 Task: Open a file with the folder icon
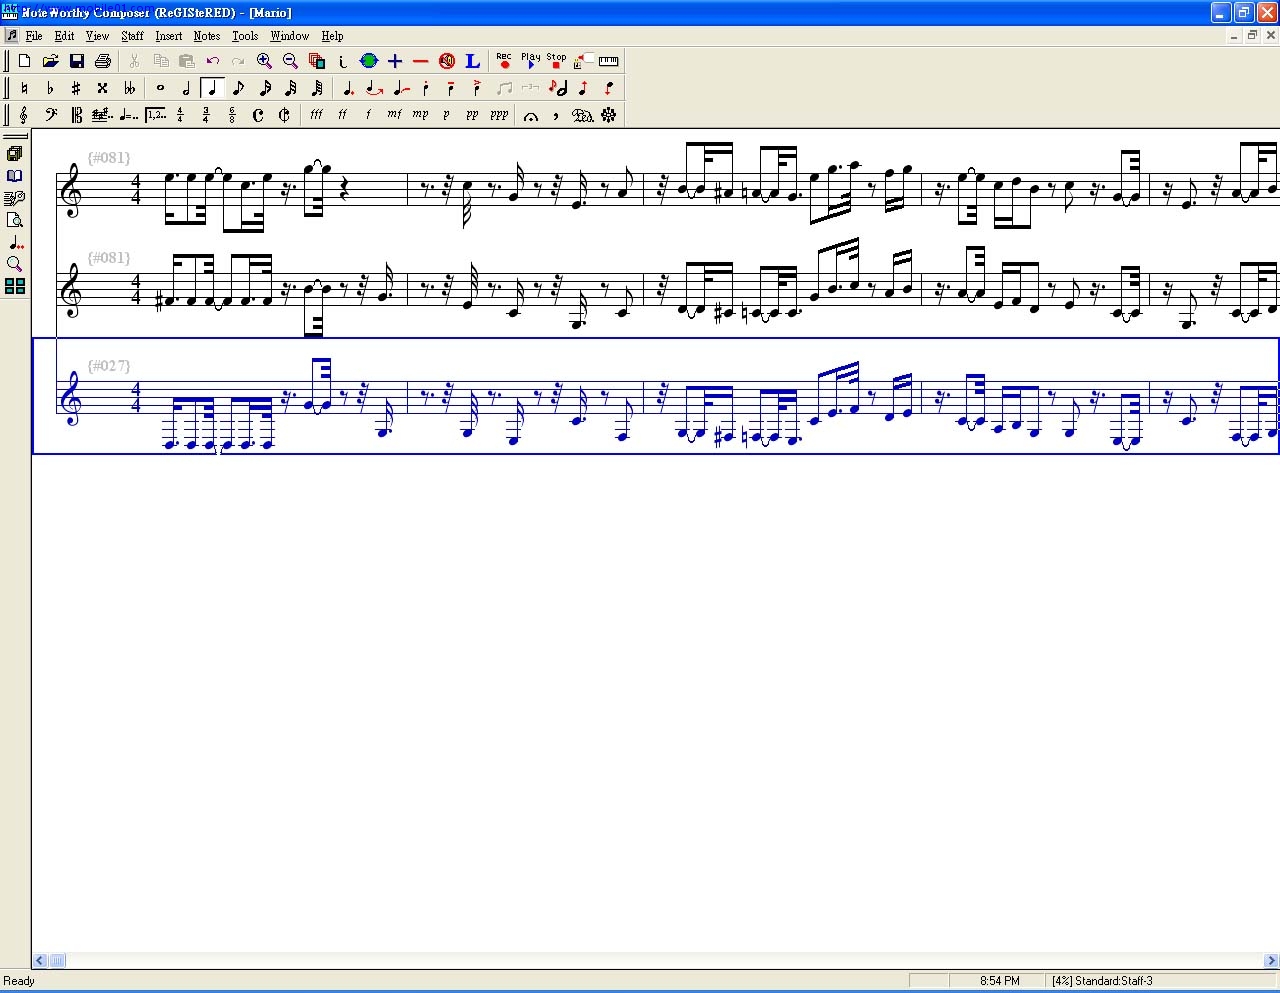click(x=50, y=61)
